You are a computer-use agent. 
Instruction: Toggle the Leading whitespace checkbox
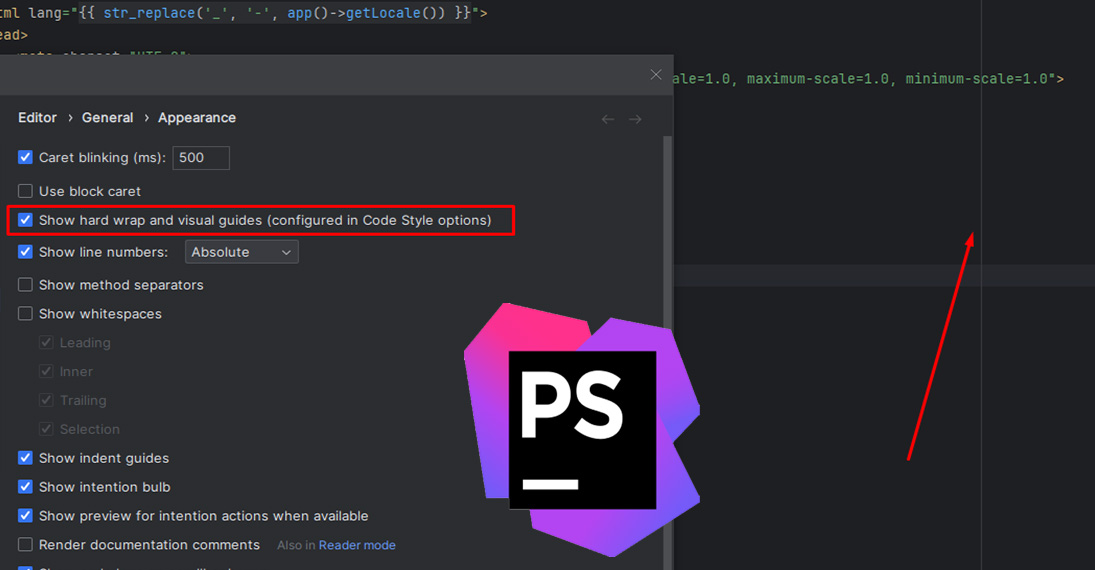click(46, 342)
